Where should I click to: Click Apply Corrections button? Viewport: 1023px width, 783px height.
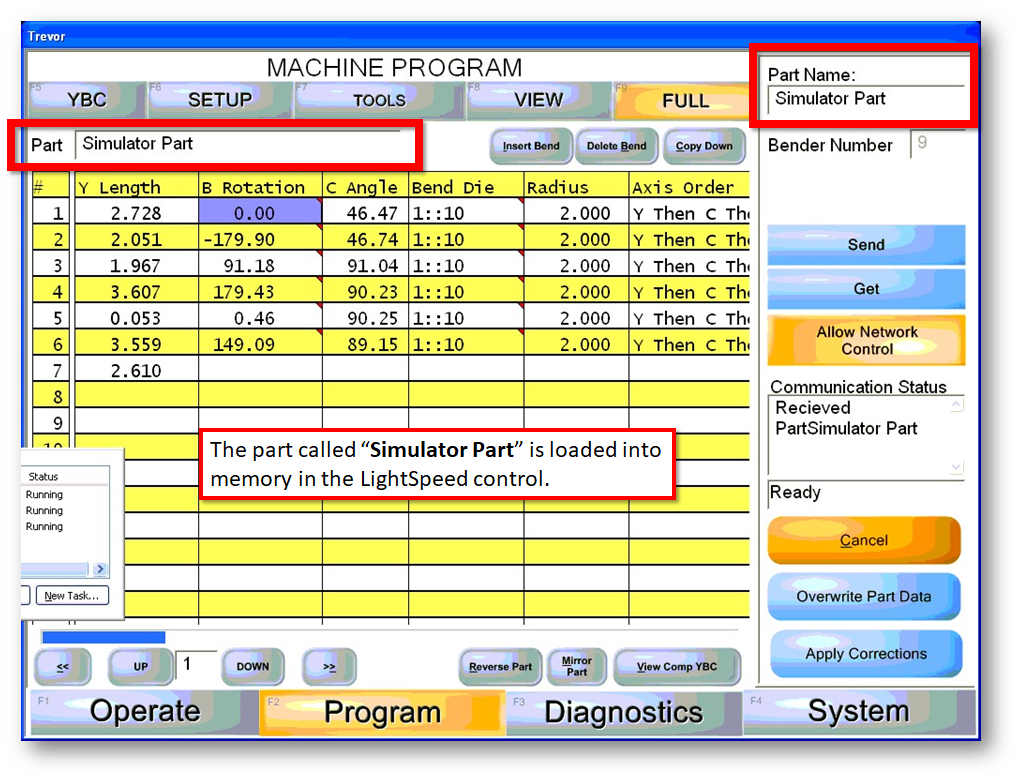point(866,654)
